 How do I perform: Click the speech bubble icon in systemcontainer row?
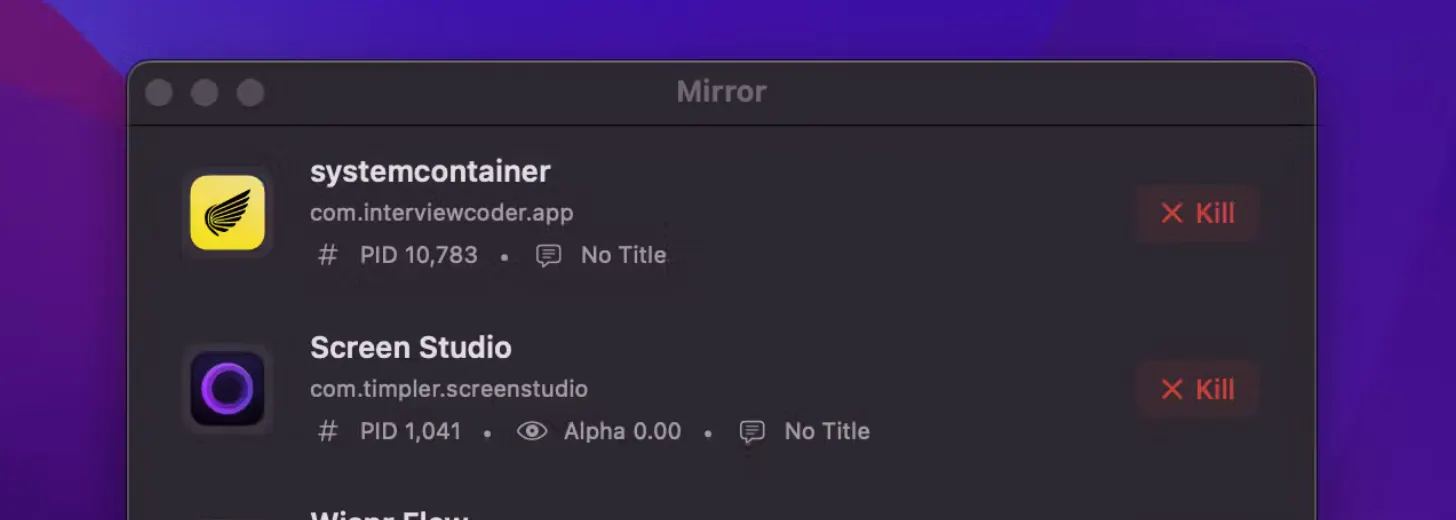(x=548, y=256)
